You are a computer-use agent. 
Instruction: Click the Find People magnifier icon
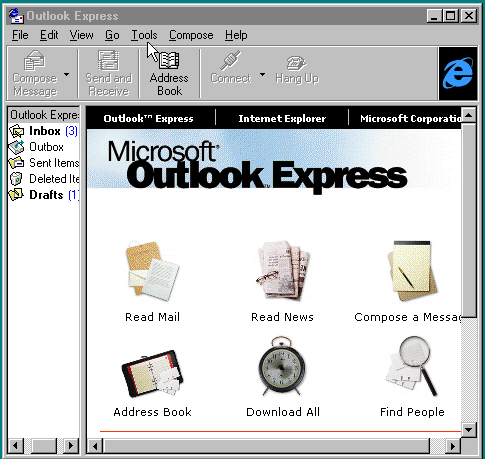coord(412,366)
